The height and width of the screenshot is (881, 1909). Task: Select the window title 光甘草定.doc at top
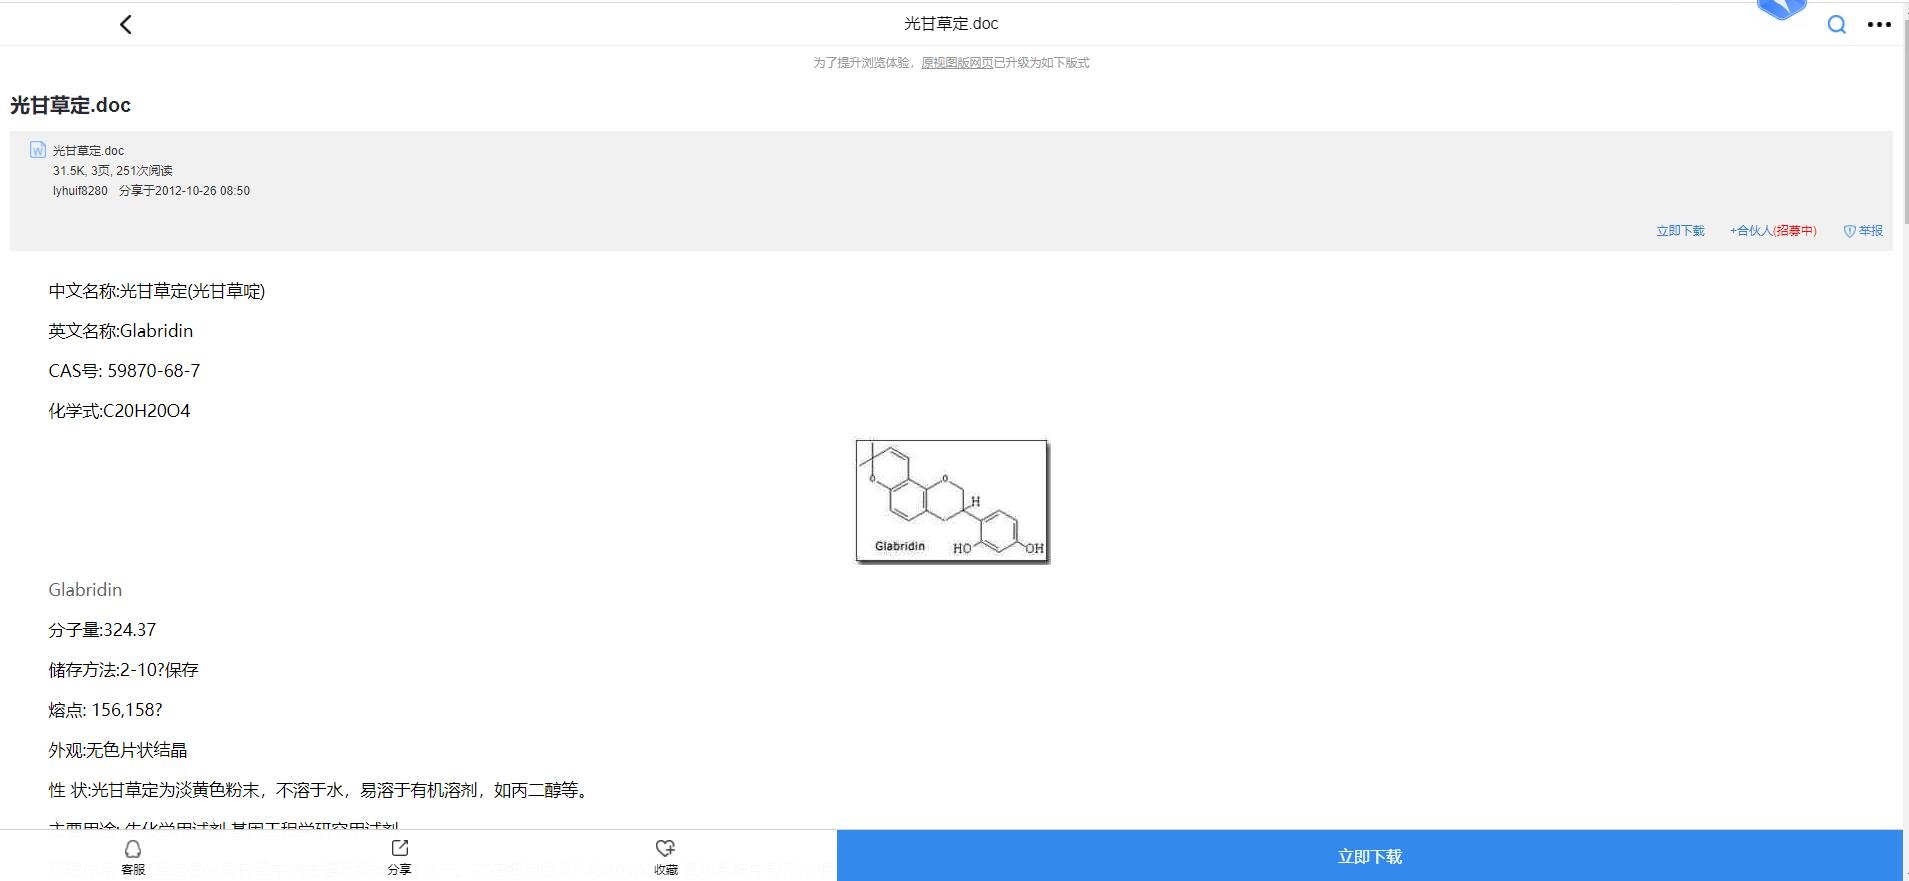click(x=951, y=24)
